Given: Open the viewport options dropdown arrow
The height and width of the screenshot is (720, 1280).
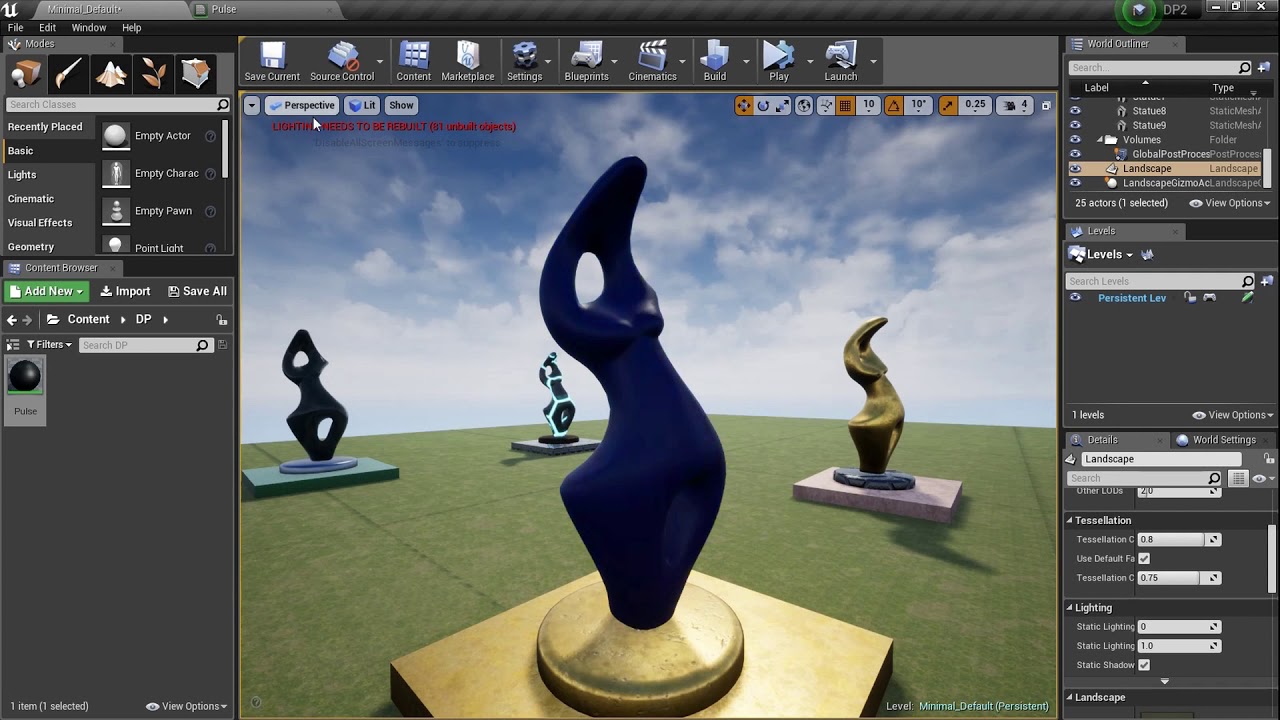Looking at the screenshot, I should [252, 105].
